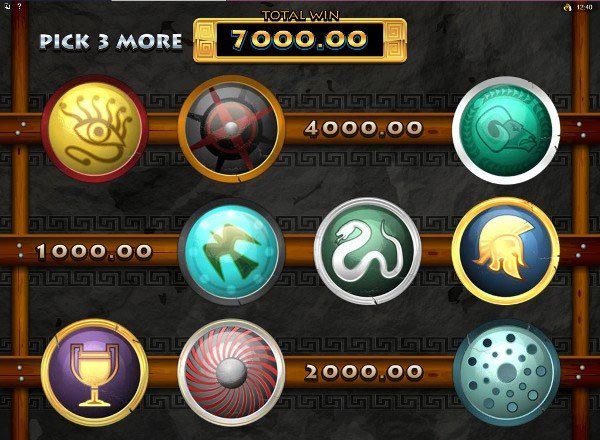This screenshot has height=440, width=600.
Task: Click the gold Greek key ornament right of total
Action: pyautogui.click(x=394, y=40)
